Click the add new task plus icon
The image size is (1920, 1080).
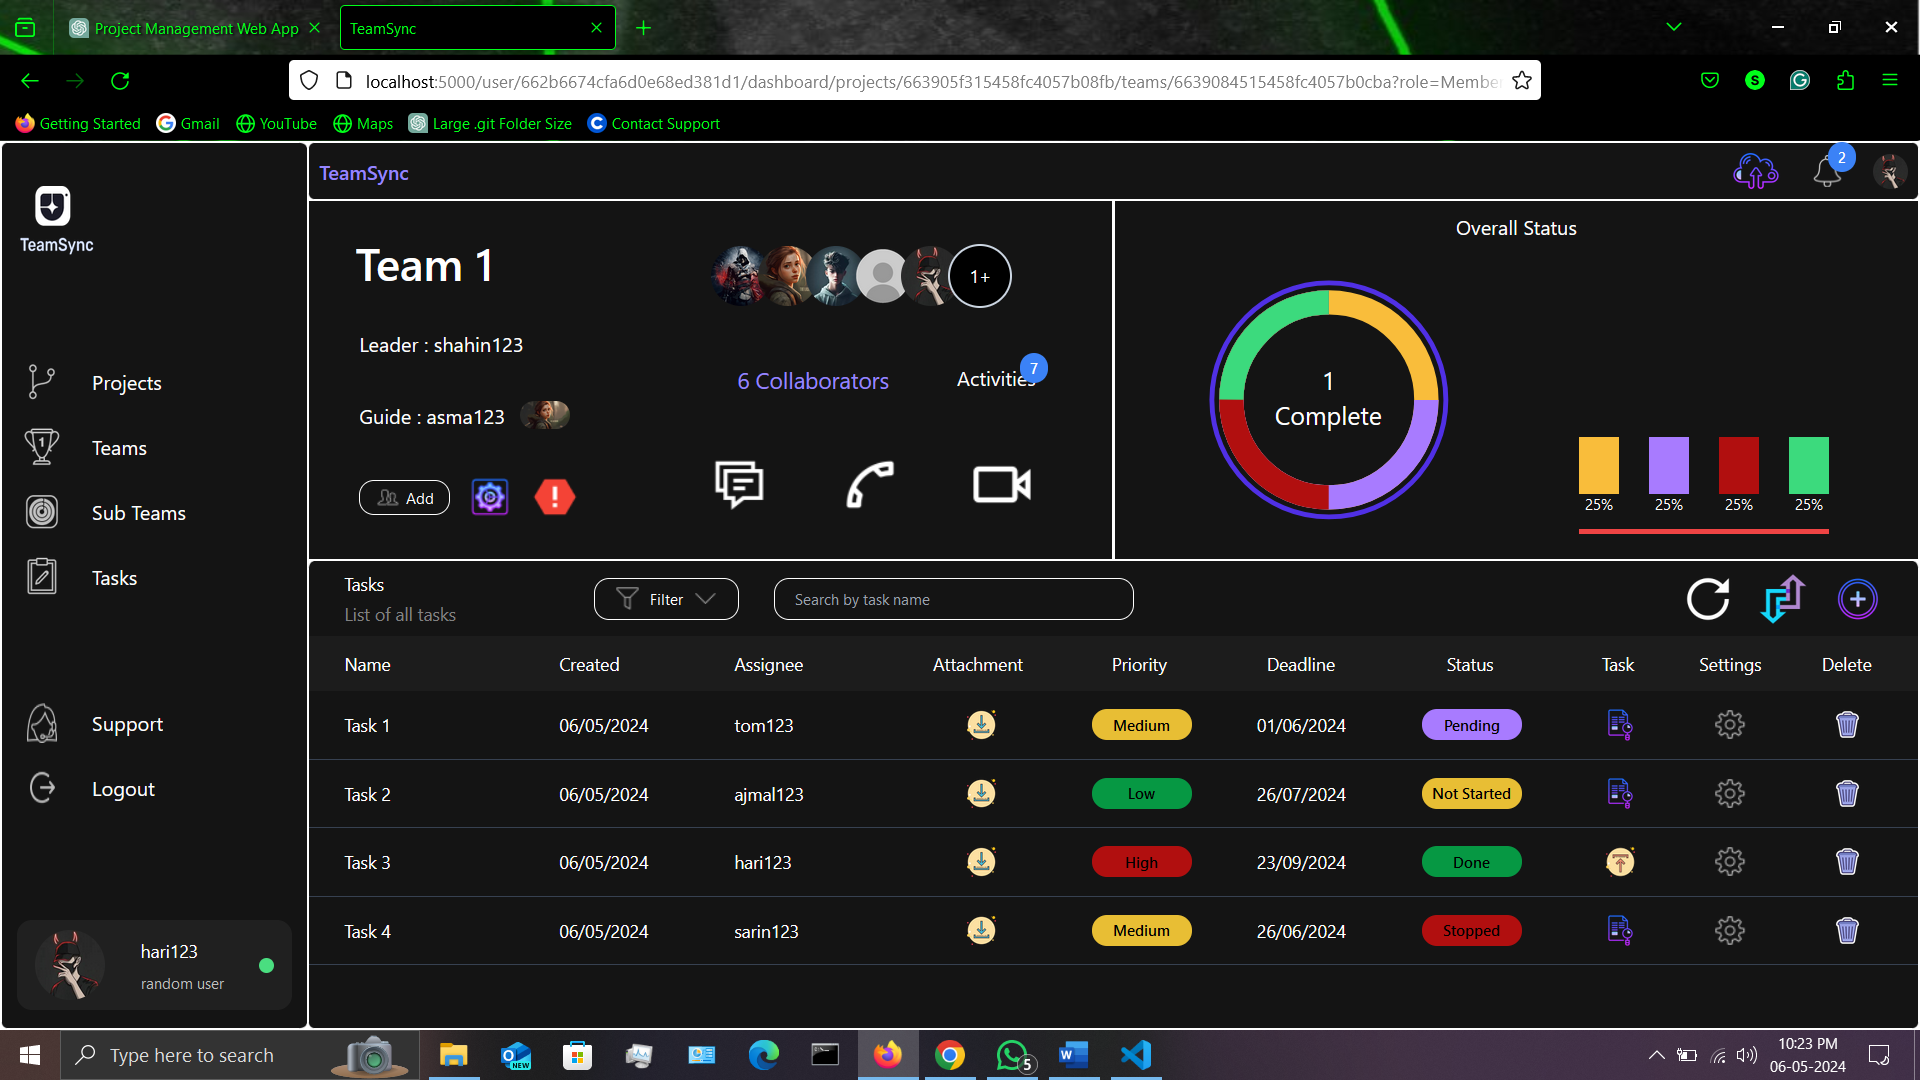(x=1857, y=599)
